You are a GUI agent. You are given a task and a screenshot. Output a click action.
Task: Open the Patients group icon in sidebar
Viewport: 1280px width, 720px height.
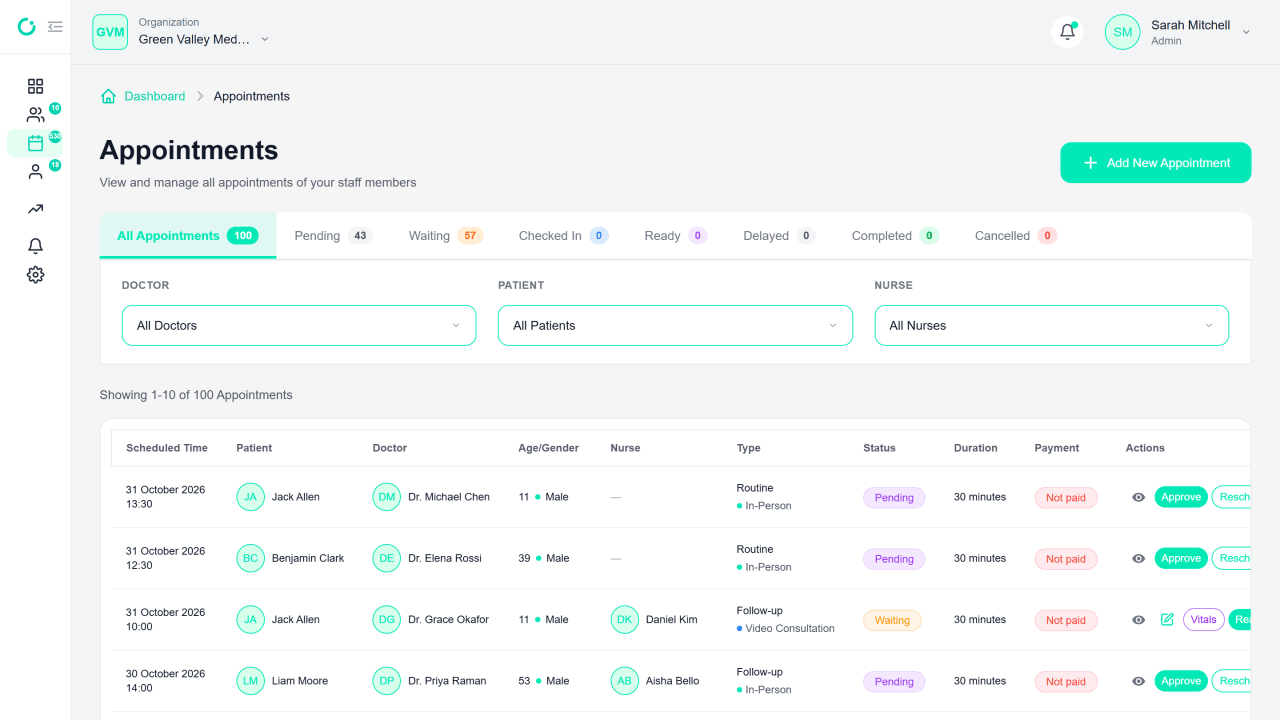click(x=35, y=115)
